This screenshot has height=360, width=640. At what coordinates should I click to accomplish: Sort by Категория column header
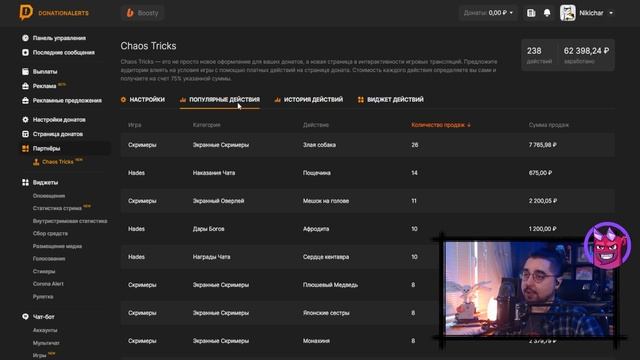[207, 125]
